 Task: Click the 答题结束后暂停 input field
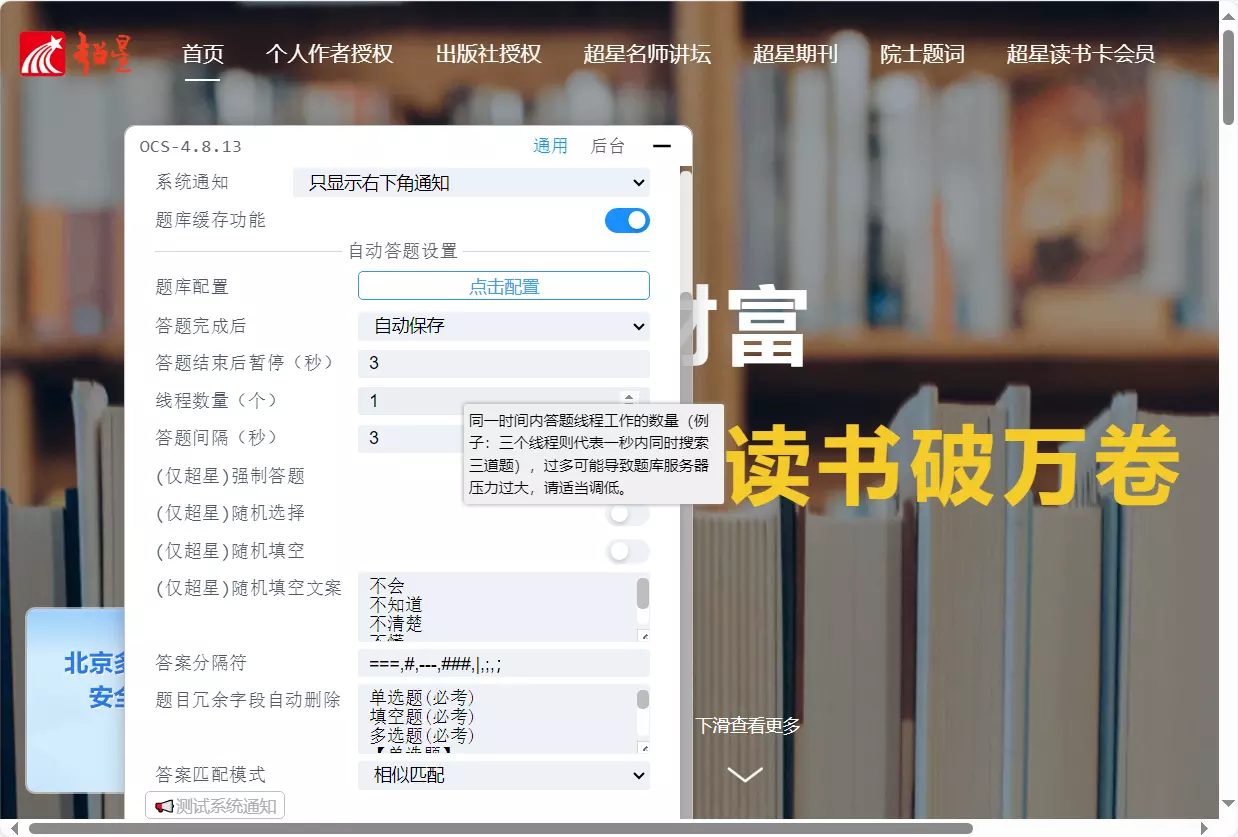coord(503,363)
